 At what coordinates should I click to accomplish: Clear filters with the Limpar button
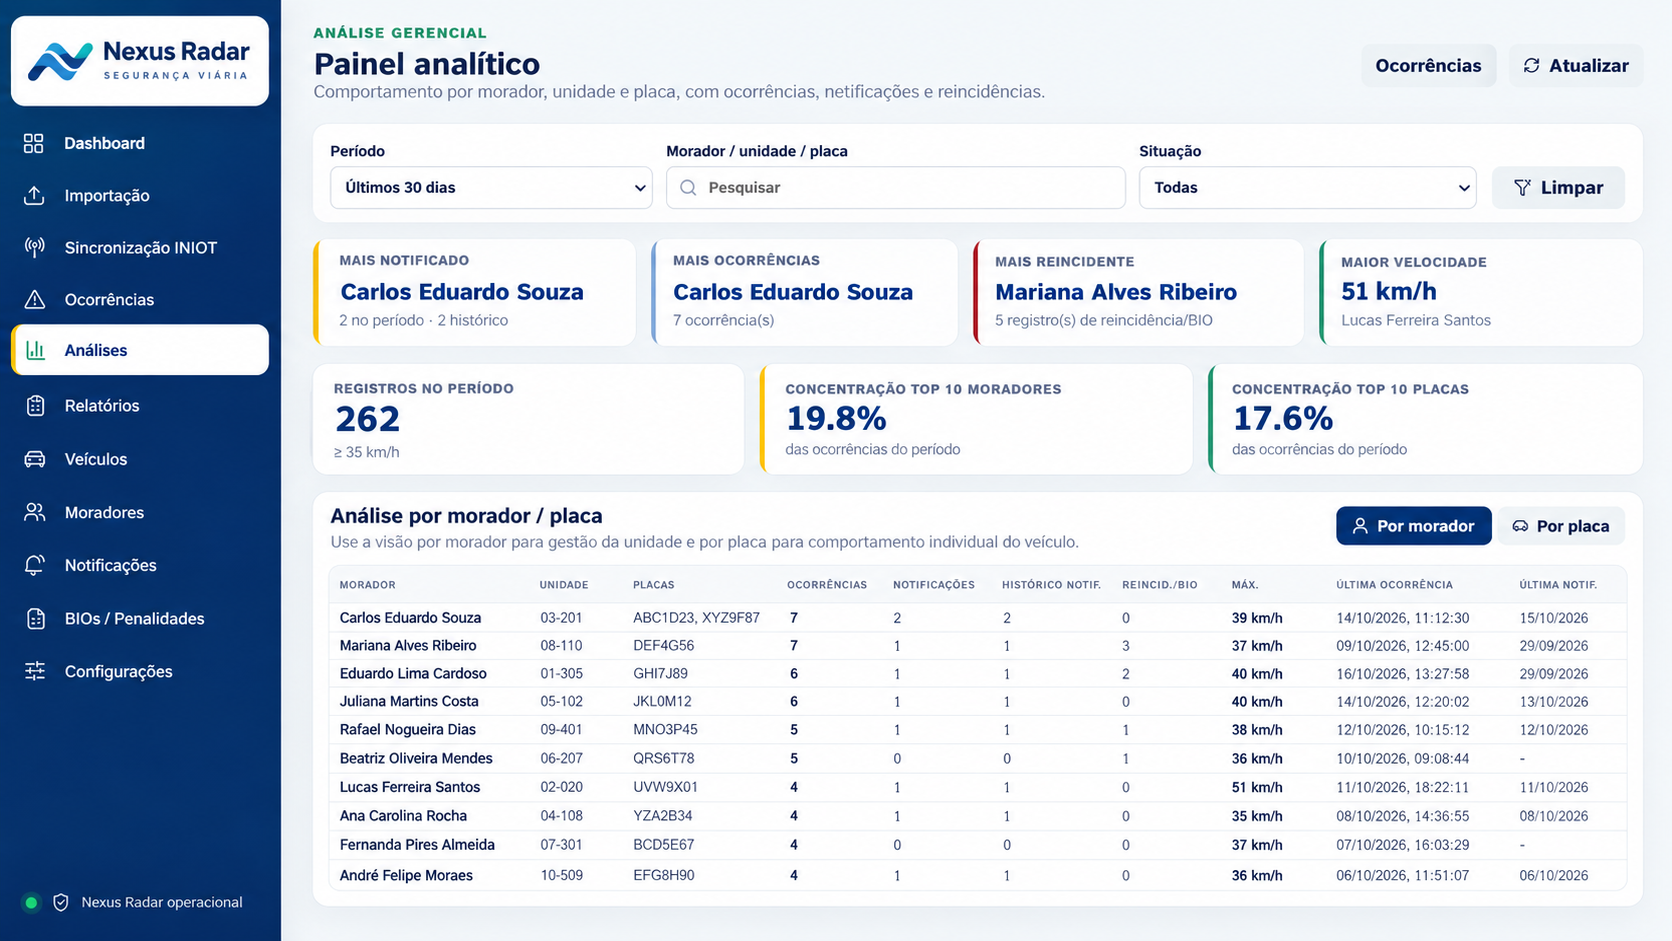(1558, 187)
